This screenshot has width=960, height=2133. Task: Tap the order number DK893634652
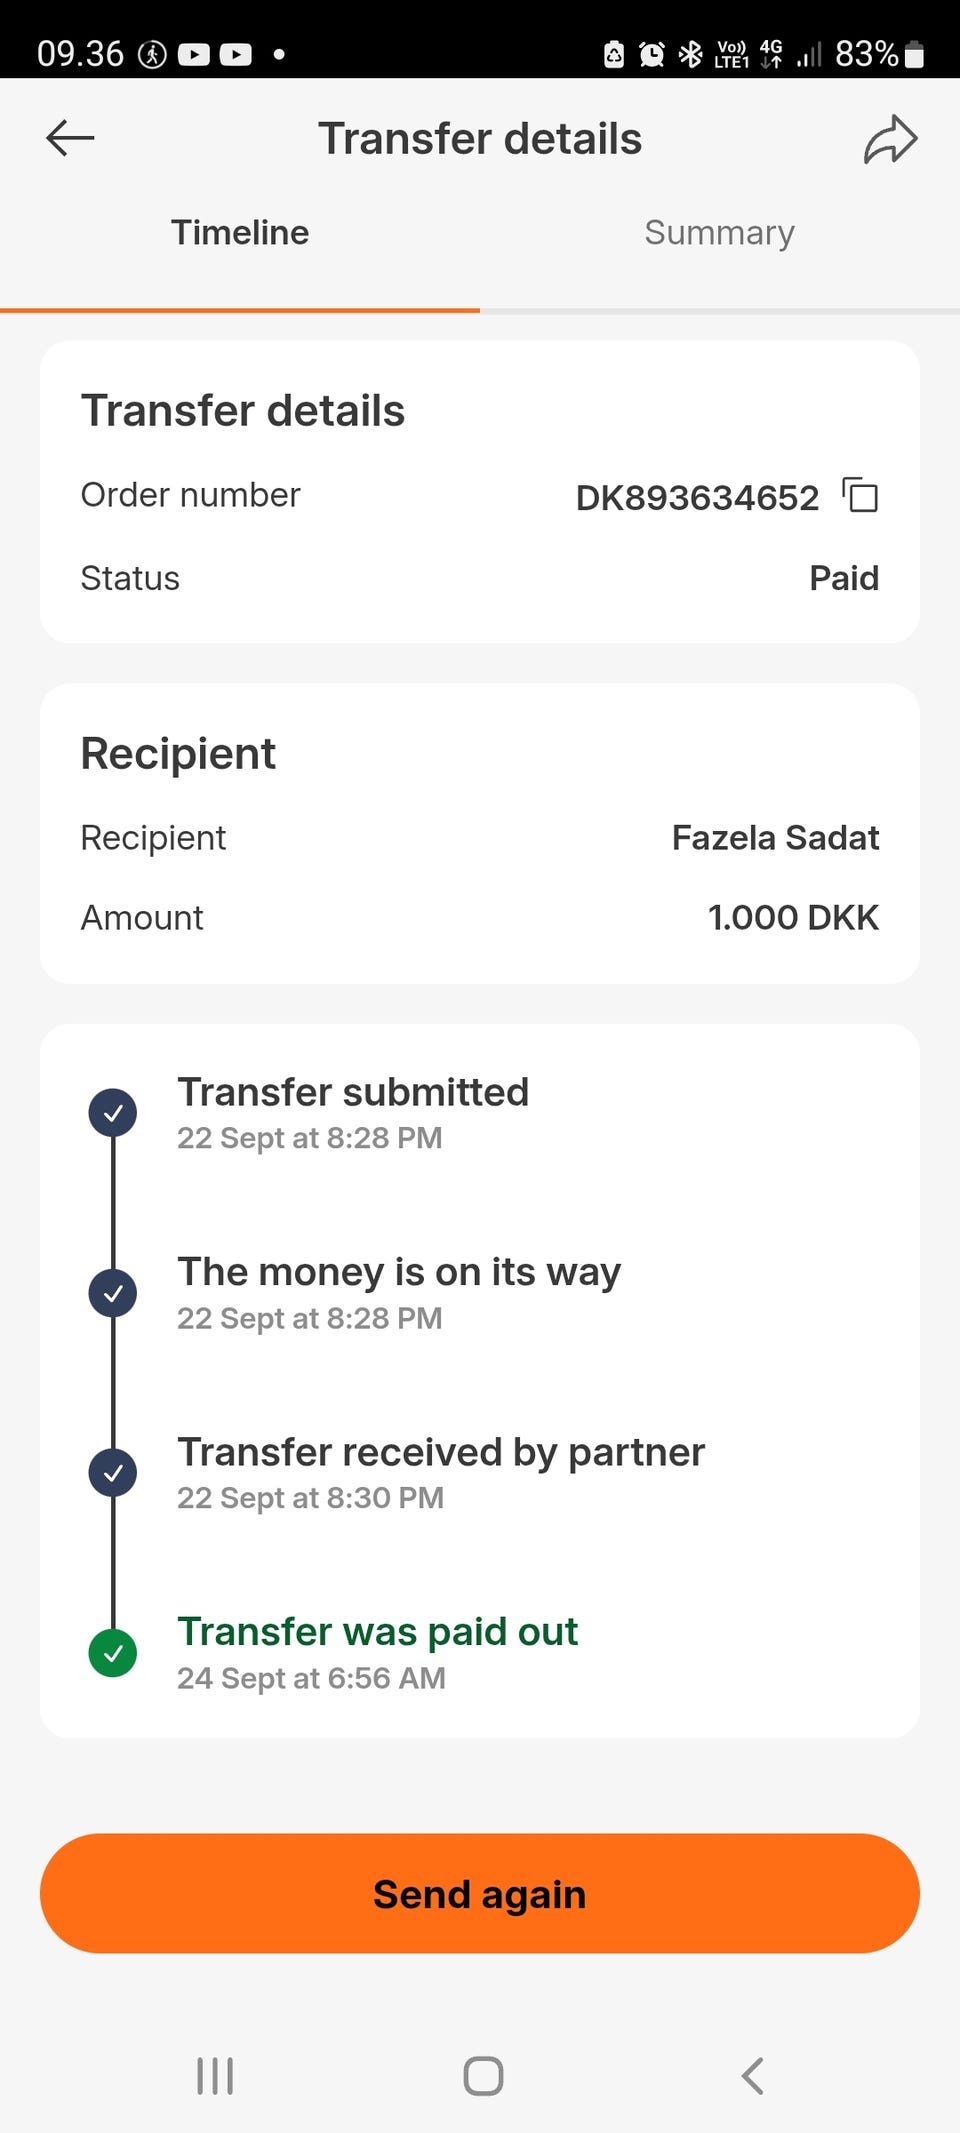click(697, 497)
